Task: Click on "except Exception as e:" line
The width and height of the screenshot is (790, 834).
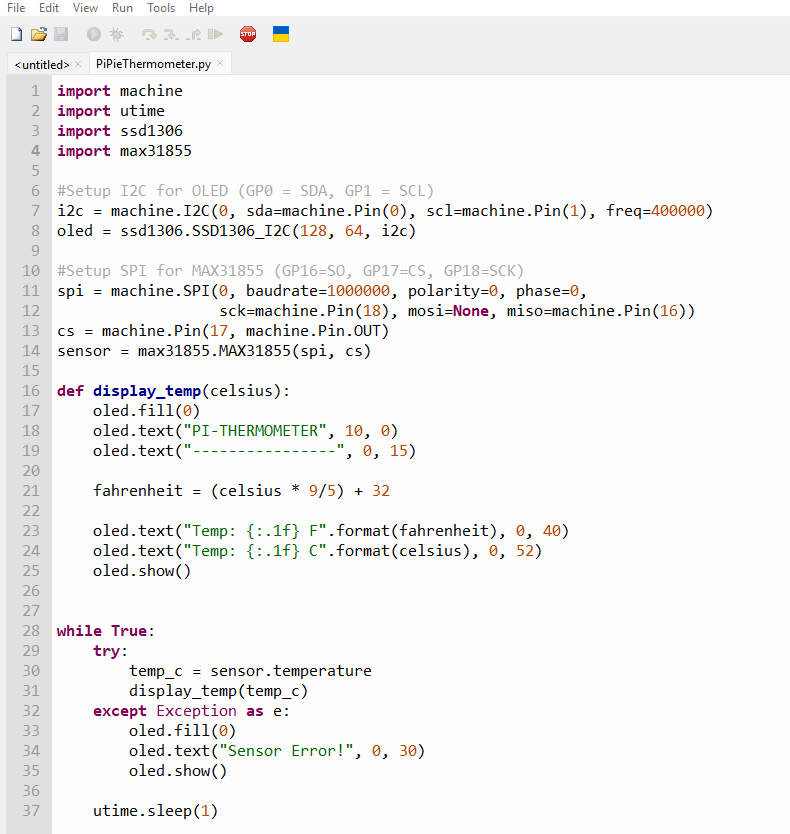Action: [x=192, y=711]
